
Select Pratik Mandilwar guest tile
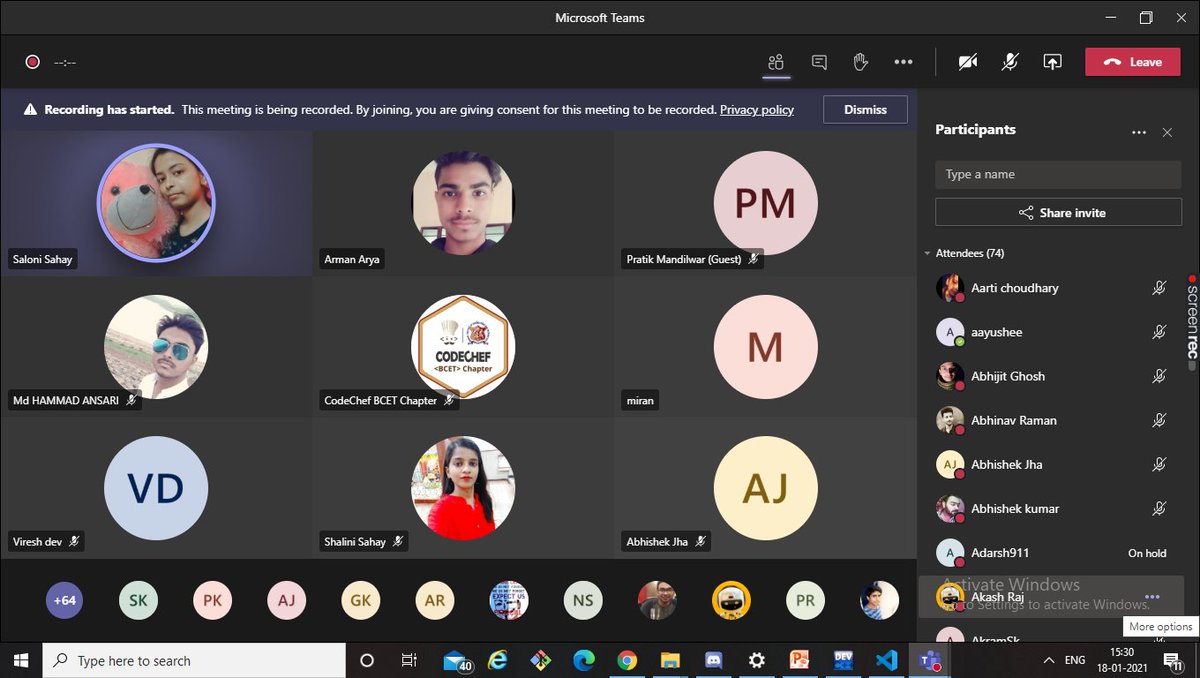[765, 203]
